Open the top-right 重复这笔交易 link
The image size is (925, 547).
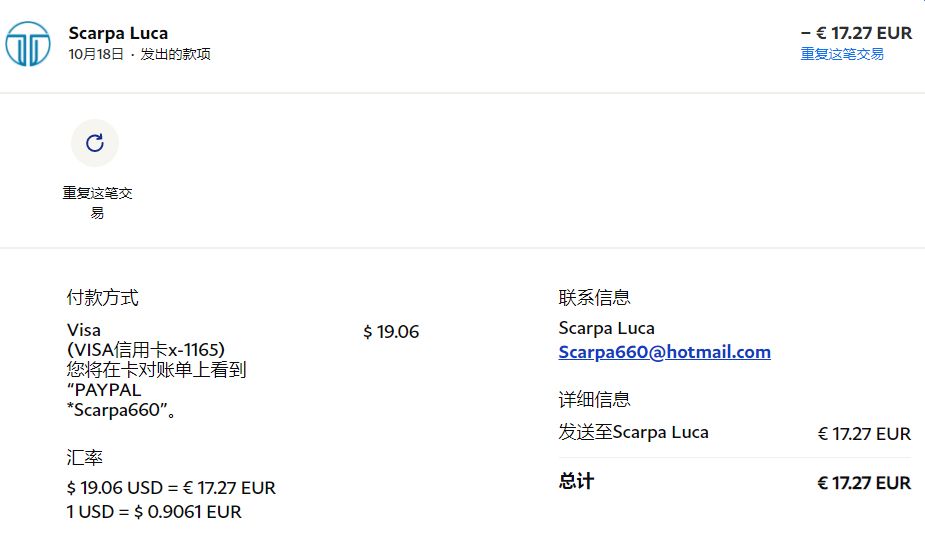point(842,54)
